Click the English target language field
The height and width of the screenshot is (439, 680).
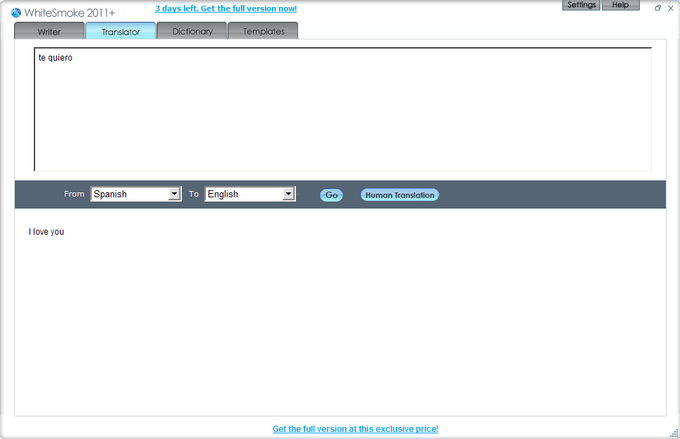pyautogui.click(x=250, y=194)
